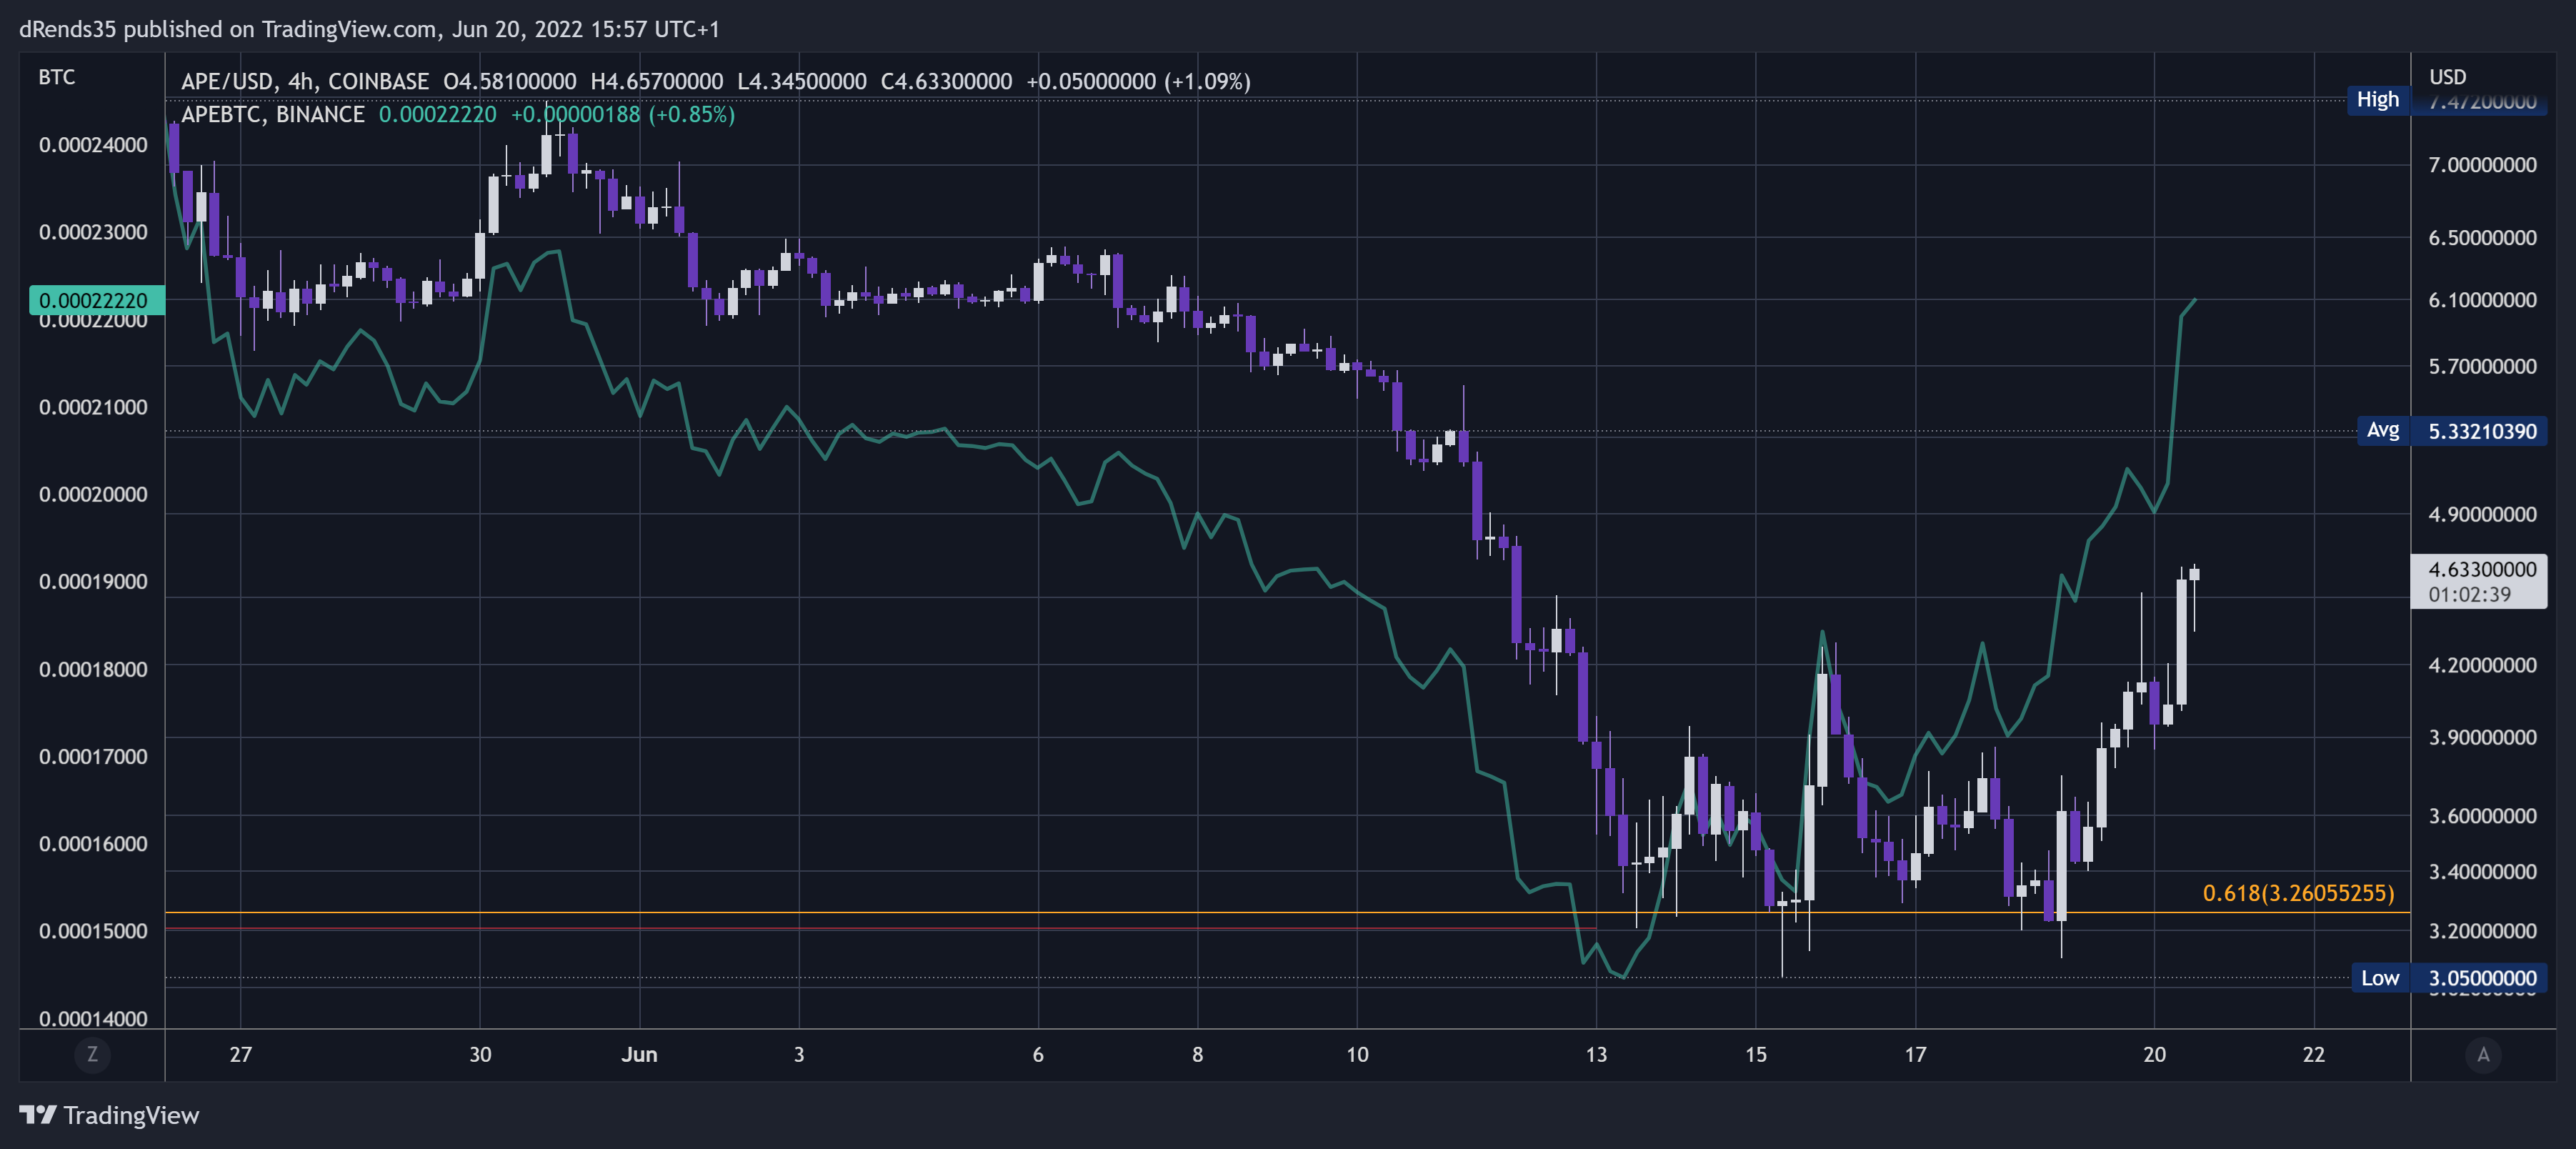Viewport: 2576px width, 1149px height.
Task: Click the O4.58100000 open value in header
Action: (x=509, y=81)
